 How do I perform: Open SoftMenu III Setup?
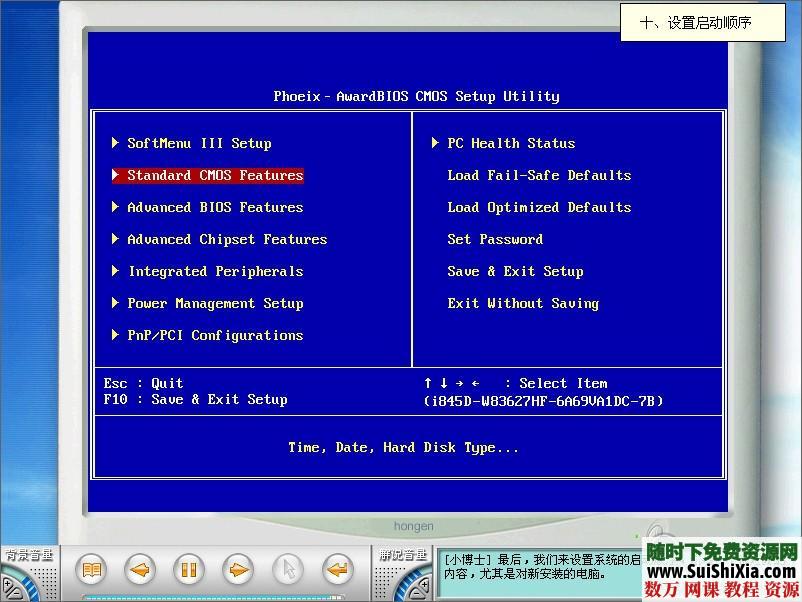click(x=199, y=143)
